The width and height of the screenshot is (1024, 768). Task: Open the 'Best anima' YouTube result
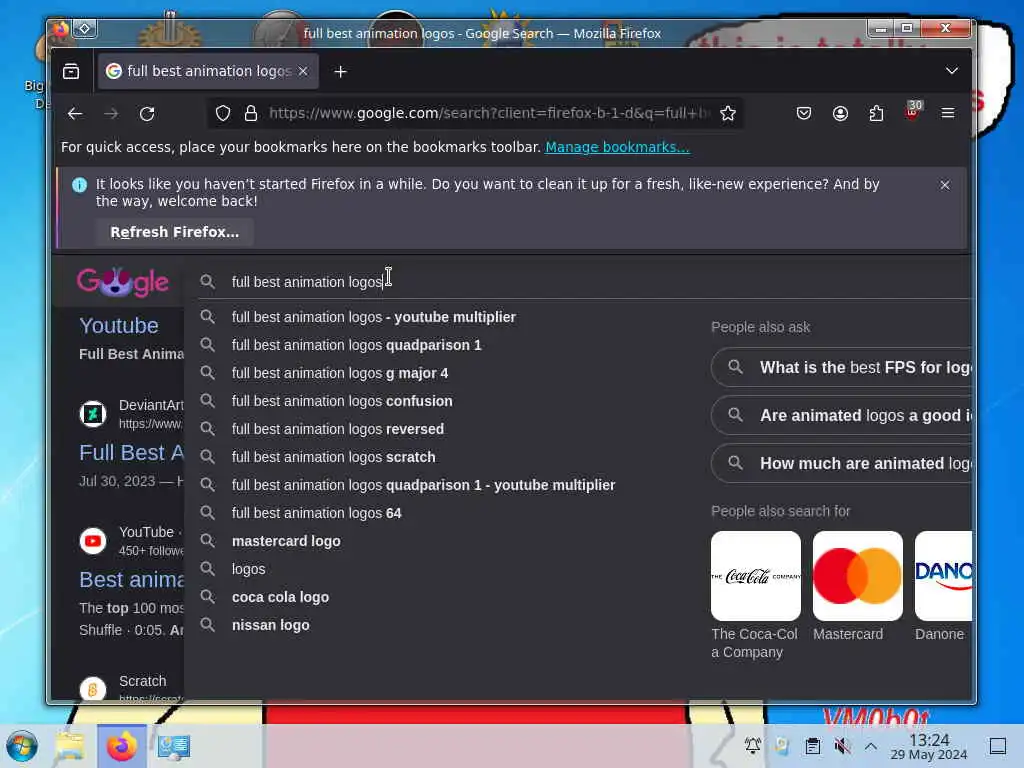pos(131,580)
